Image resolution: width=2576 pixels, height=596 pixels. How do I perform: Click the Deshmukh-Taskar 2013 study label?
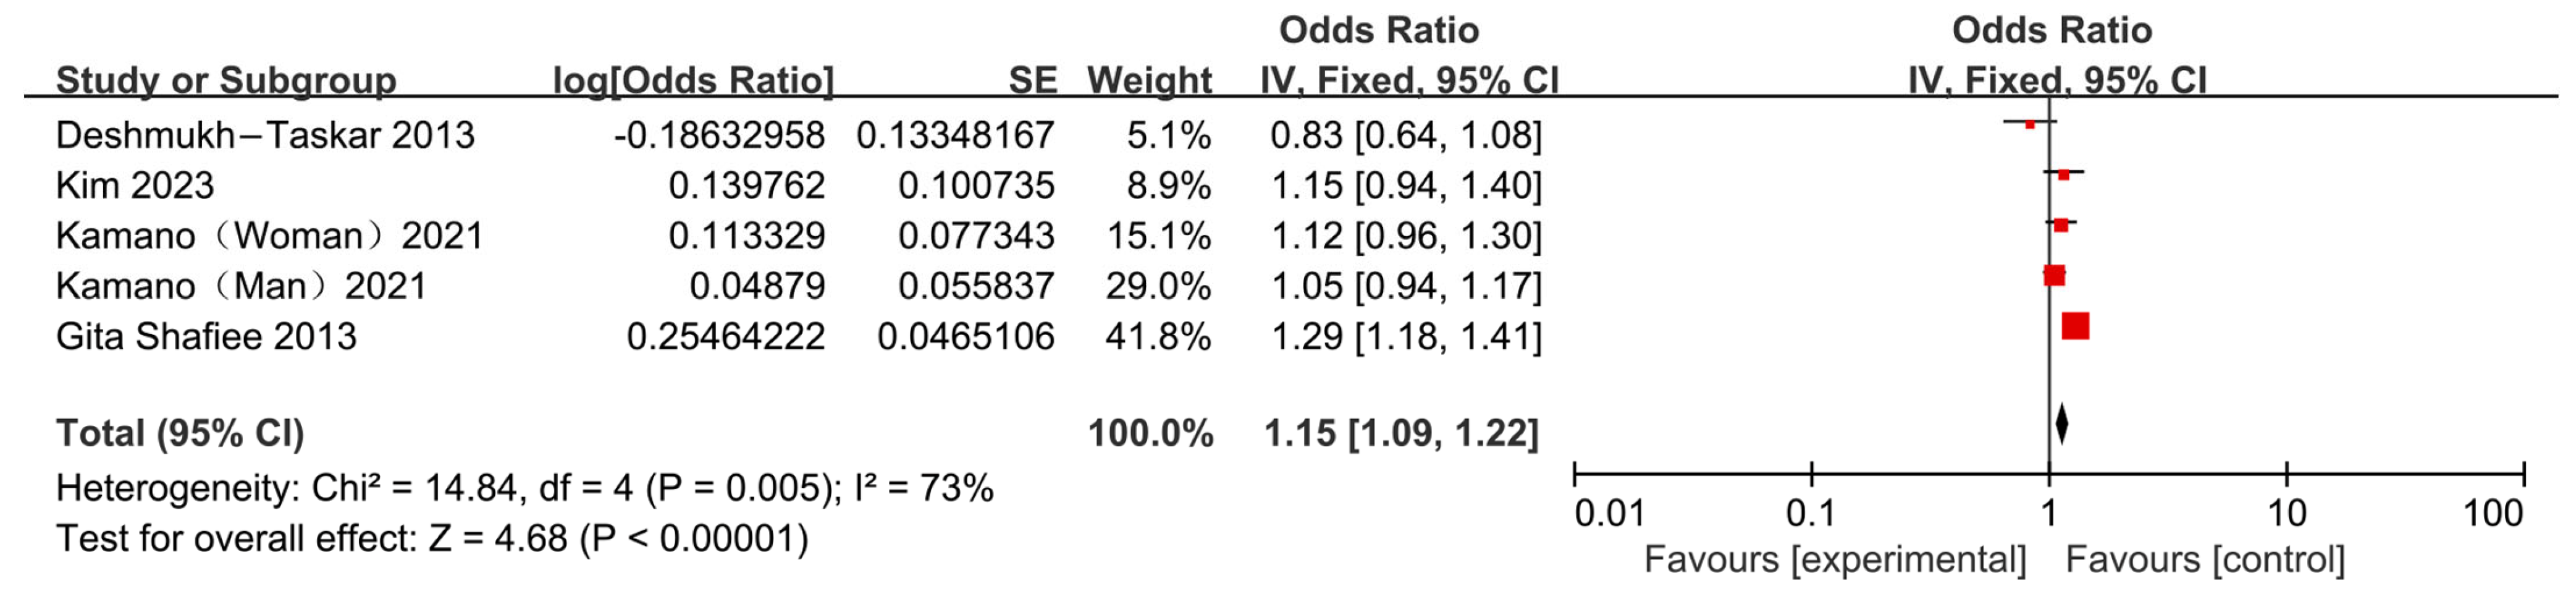(265, 135)
